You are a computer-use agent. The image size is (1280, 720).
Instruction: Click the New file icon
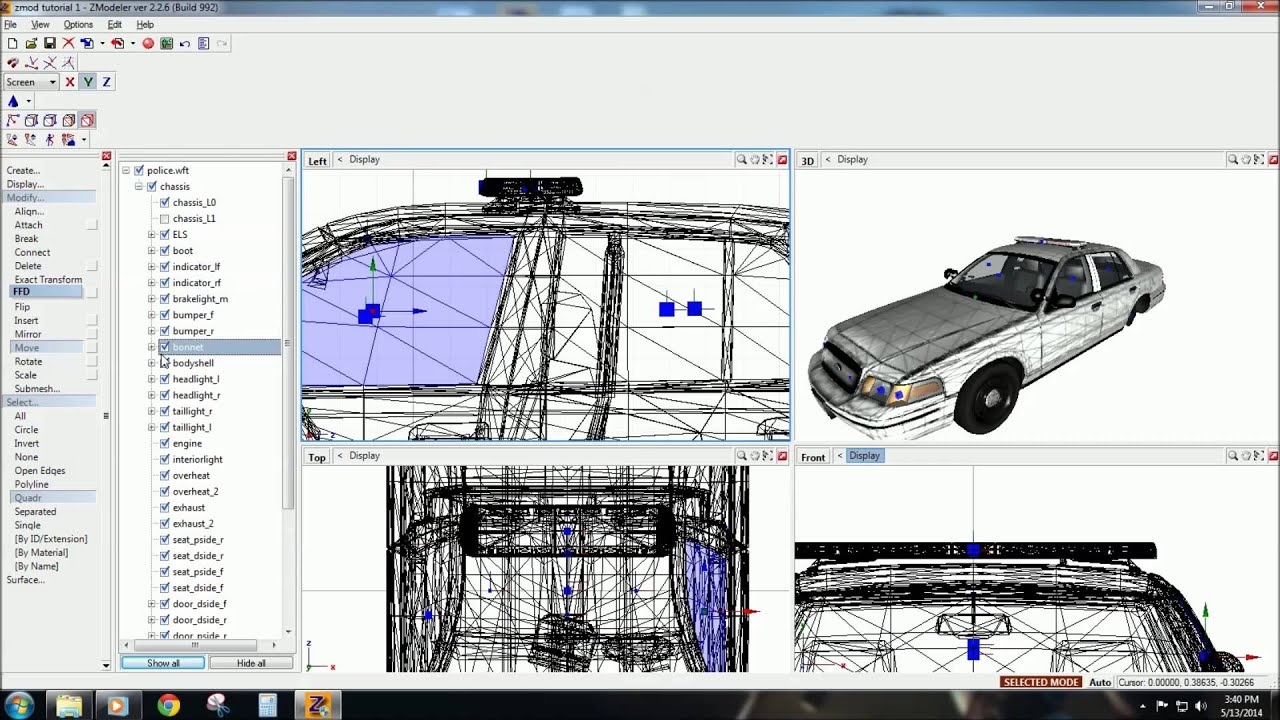pyautogui.click(x=12, y=43)
